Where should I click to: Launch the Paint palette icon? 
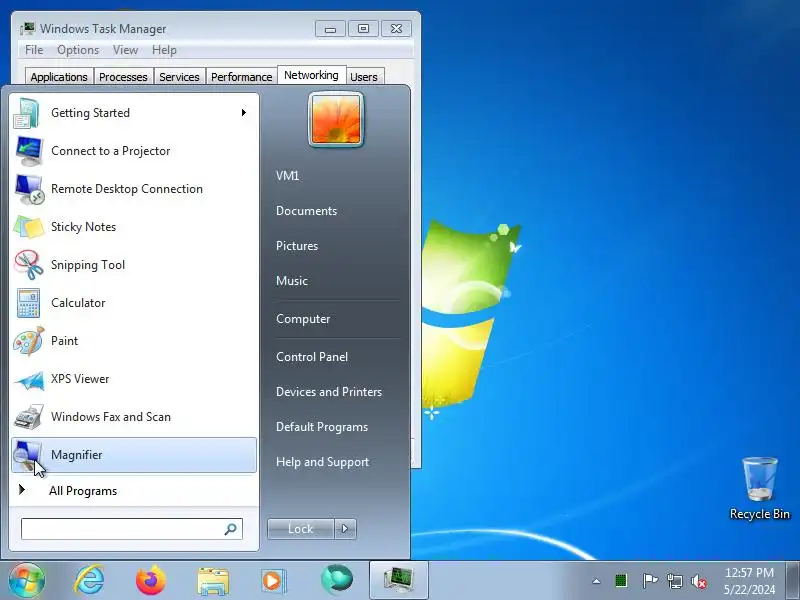point(29,341)
